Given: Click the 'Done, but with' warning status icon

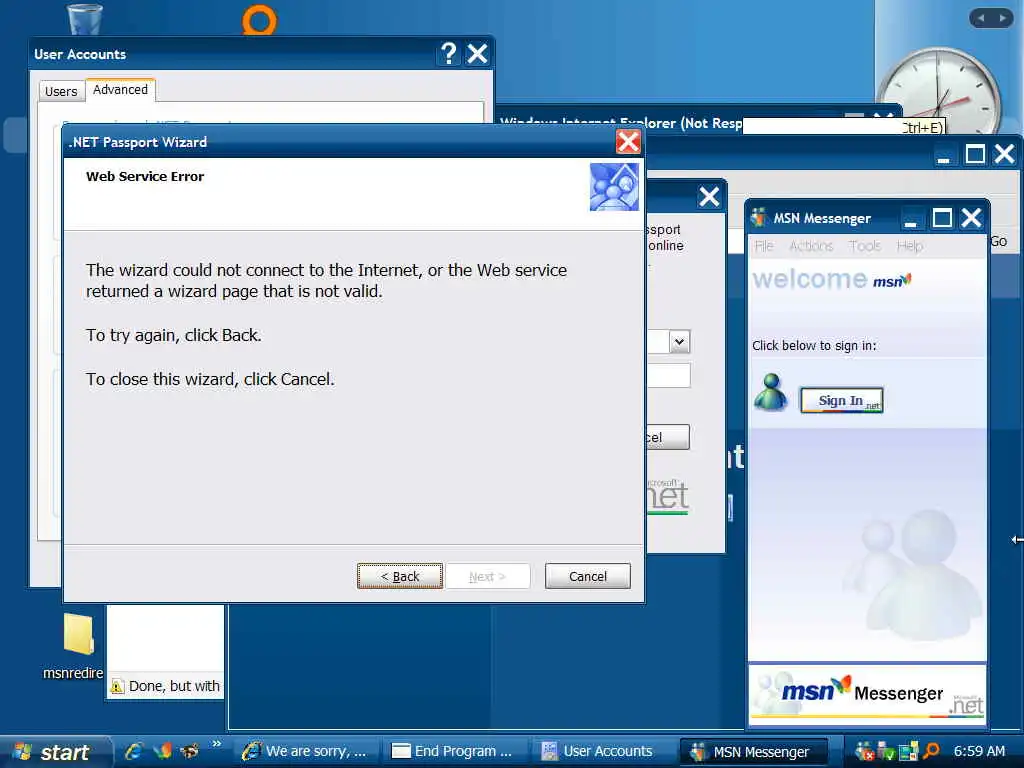Looking at the screenshot, I should [117, 686].
